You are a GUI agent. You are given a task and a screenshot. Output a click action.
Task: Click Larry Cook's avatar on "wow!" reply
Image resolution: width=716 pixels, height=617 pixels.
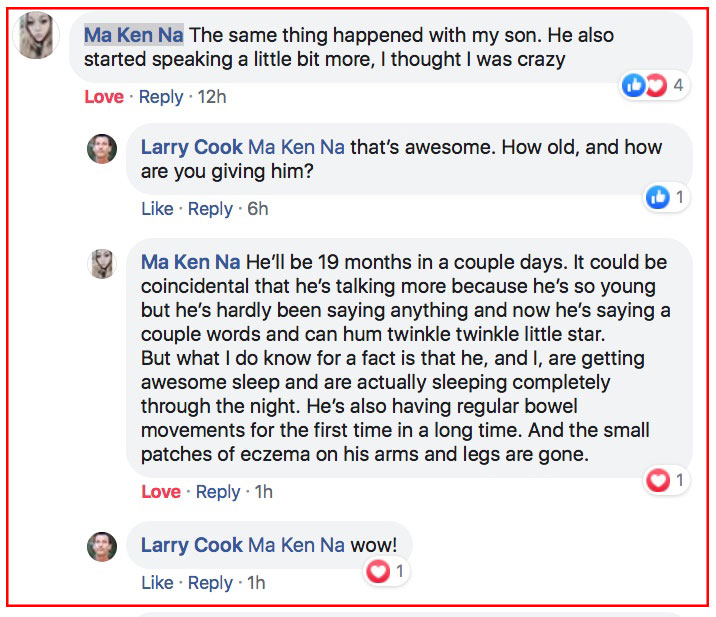102,546
